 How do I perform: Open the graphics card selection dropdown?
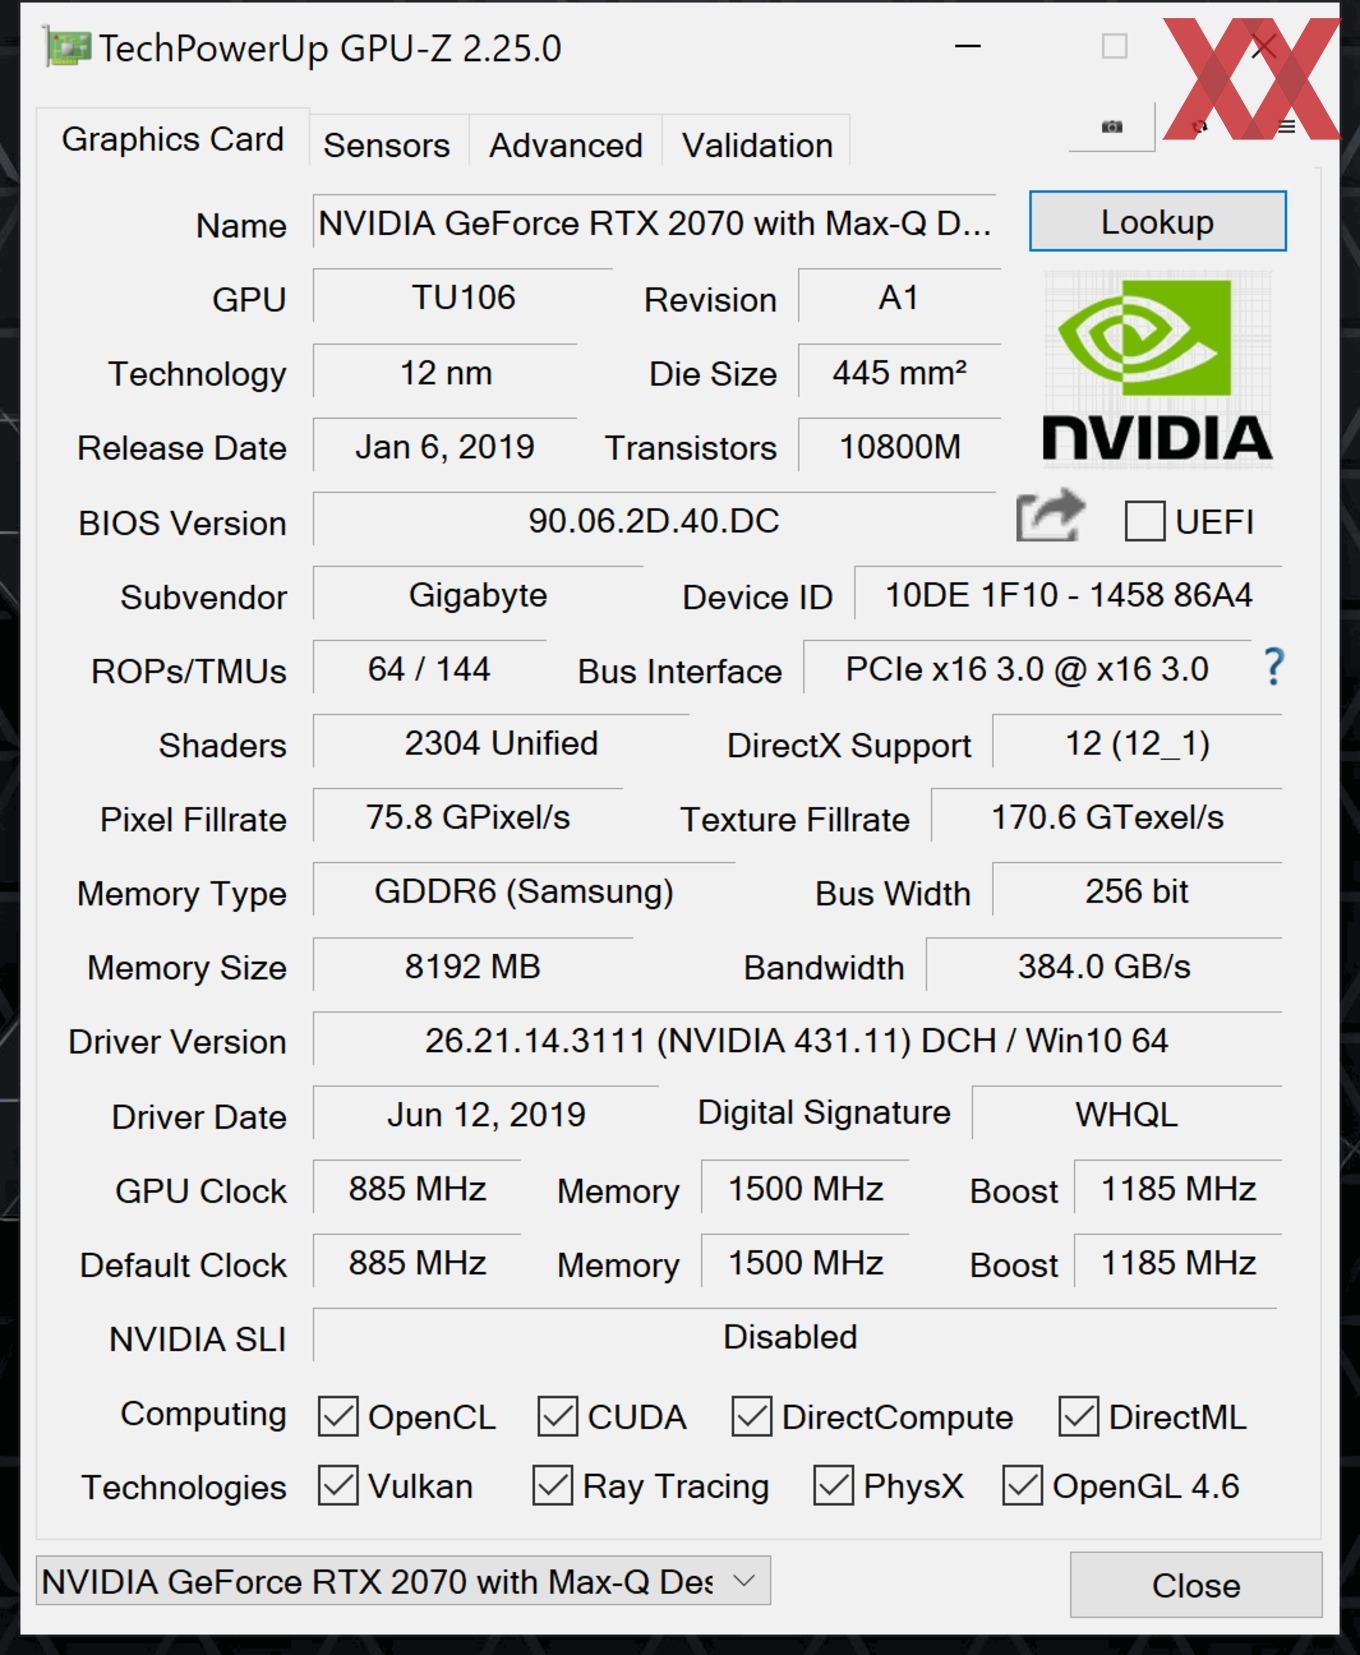coord(402,1581)
